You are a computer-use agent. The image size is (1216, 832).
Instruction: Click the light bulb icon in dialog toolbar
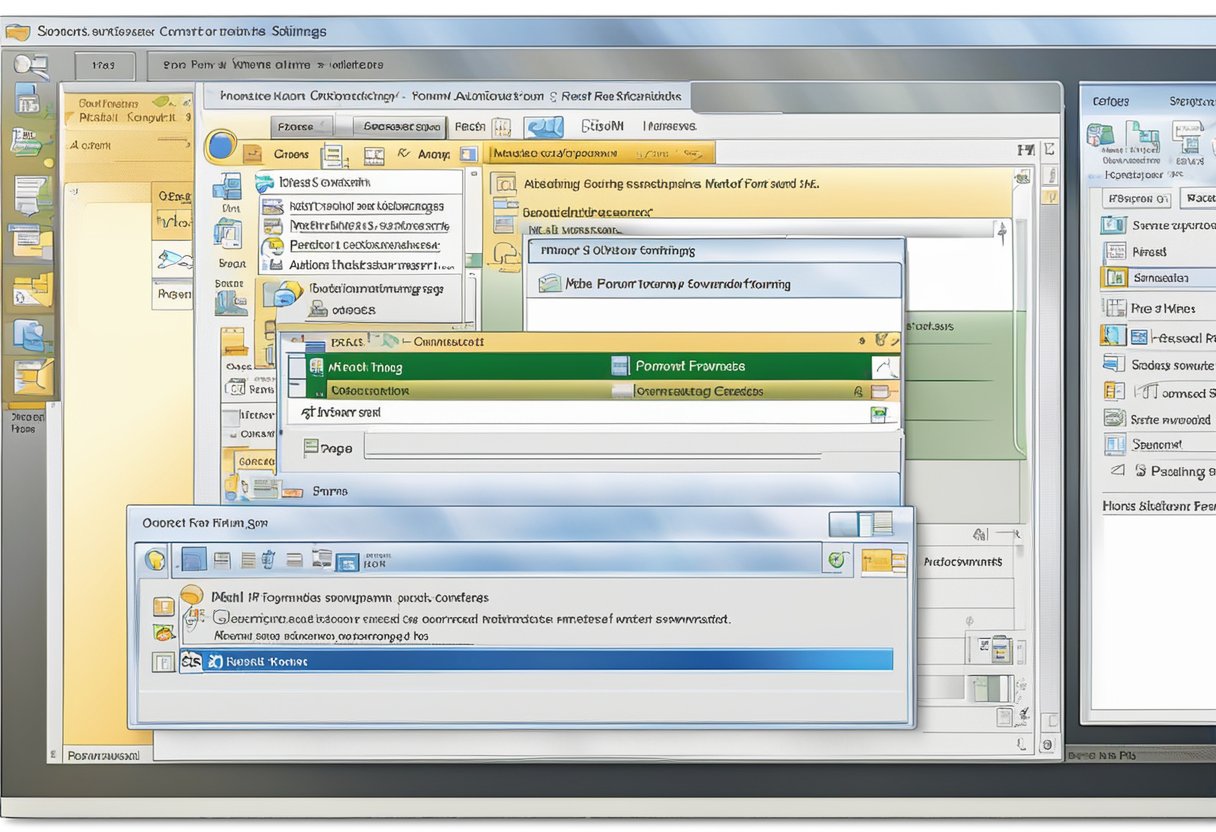click(x=155, y=559)
